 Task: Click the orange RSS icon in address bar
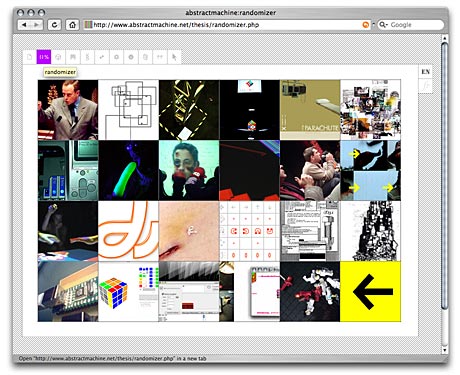[x=366, y=25]
